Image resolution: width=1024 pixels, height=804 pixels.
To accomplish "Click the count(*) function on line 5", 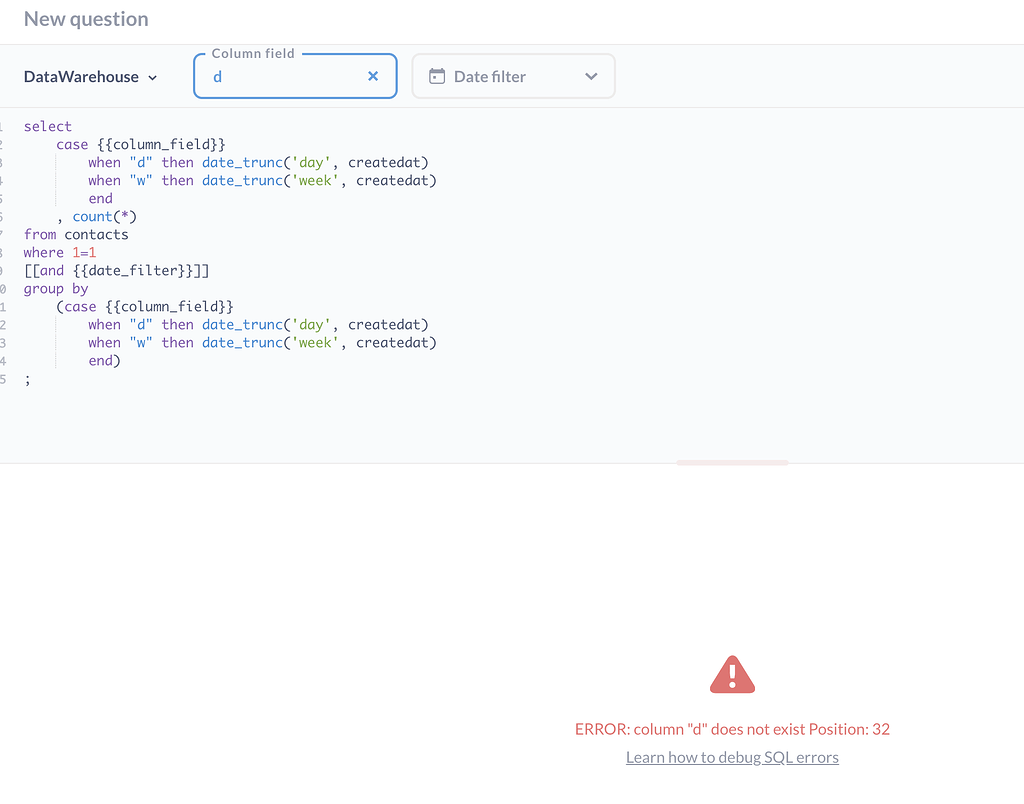I will 104,216.
